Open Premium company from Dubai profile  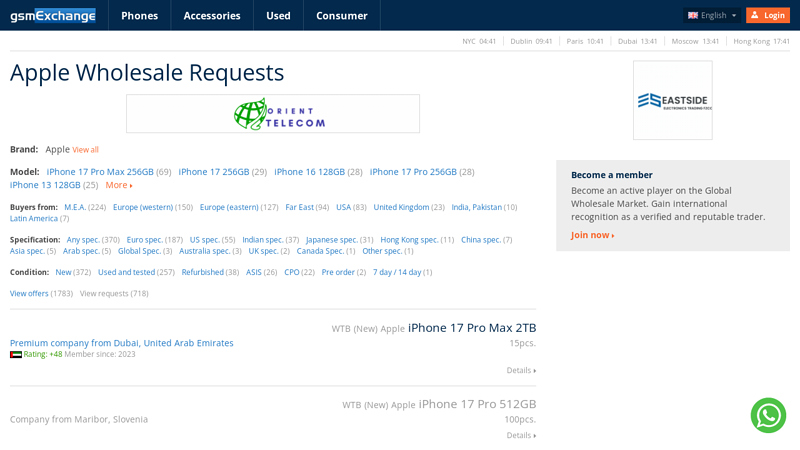pyautogui.click(x=121, y=343)
